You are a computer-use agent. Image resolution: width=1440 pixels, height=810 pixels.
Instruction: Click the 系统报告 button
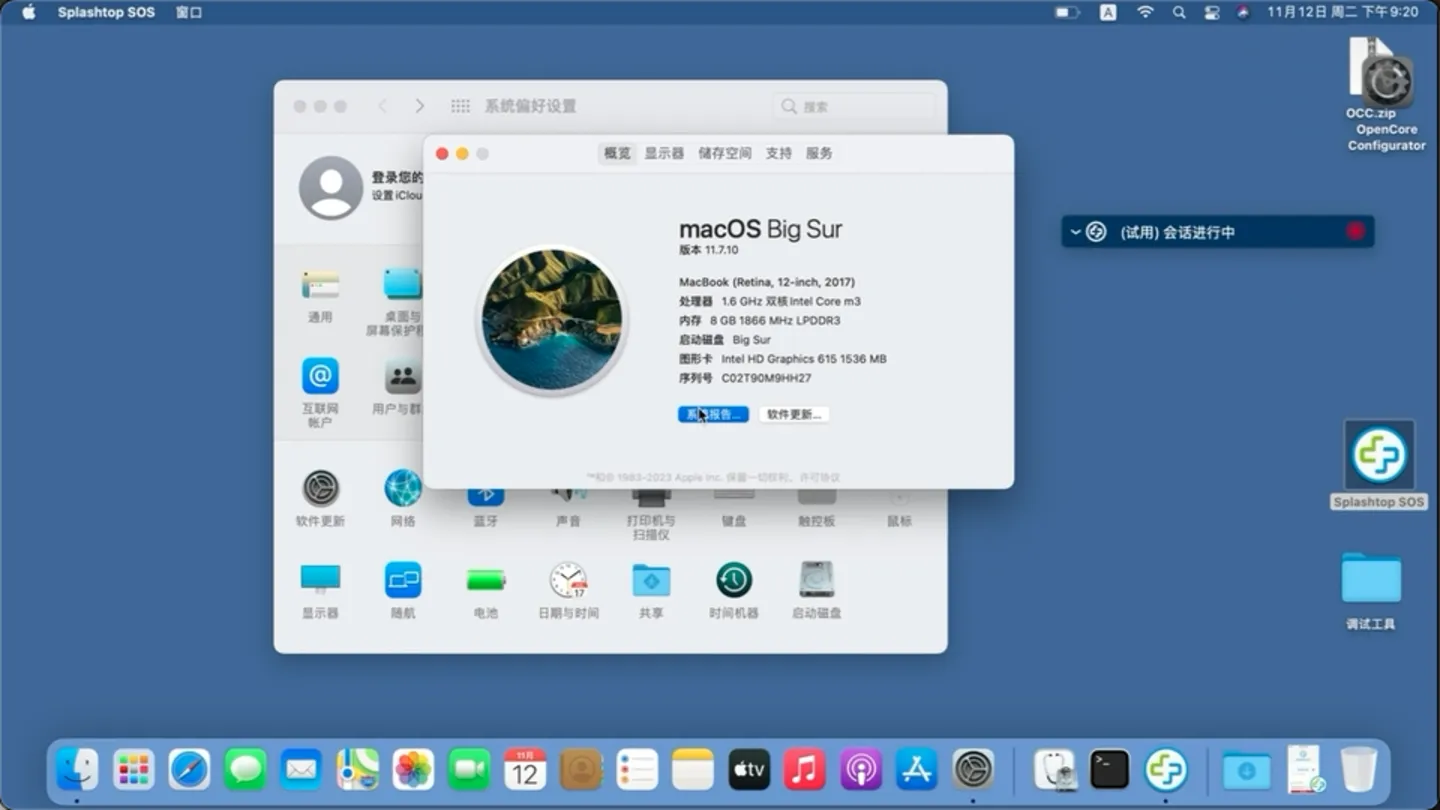click(x=712, y=413)
